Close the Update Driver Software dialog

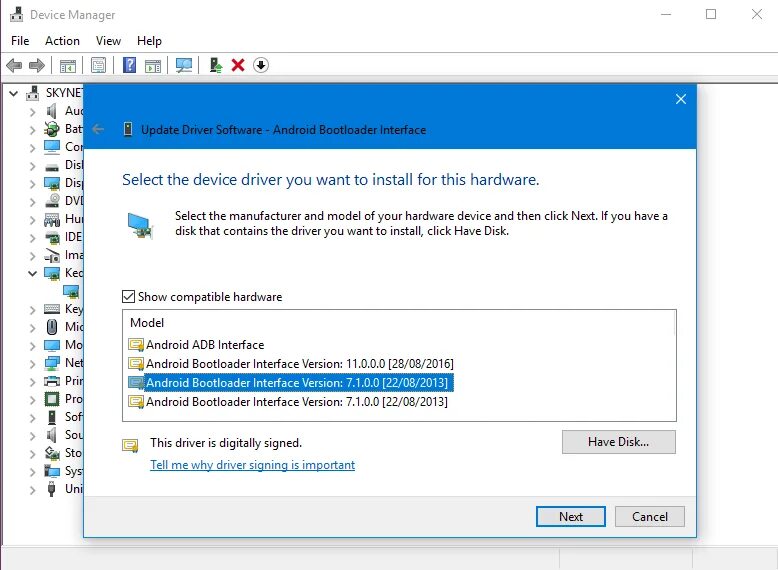[x=681, y=99]
